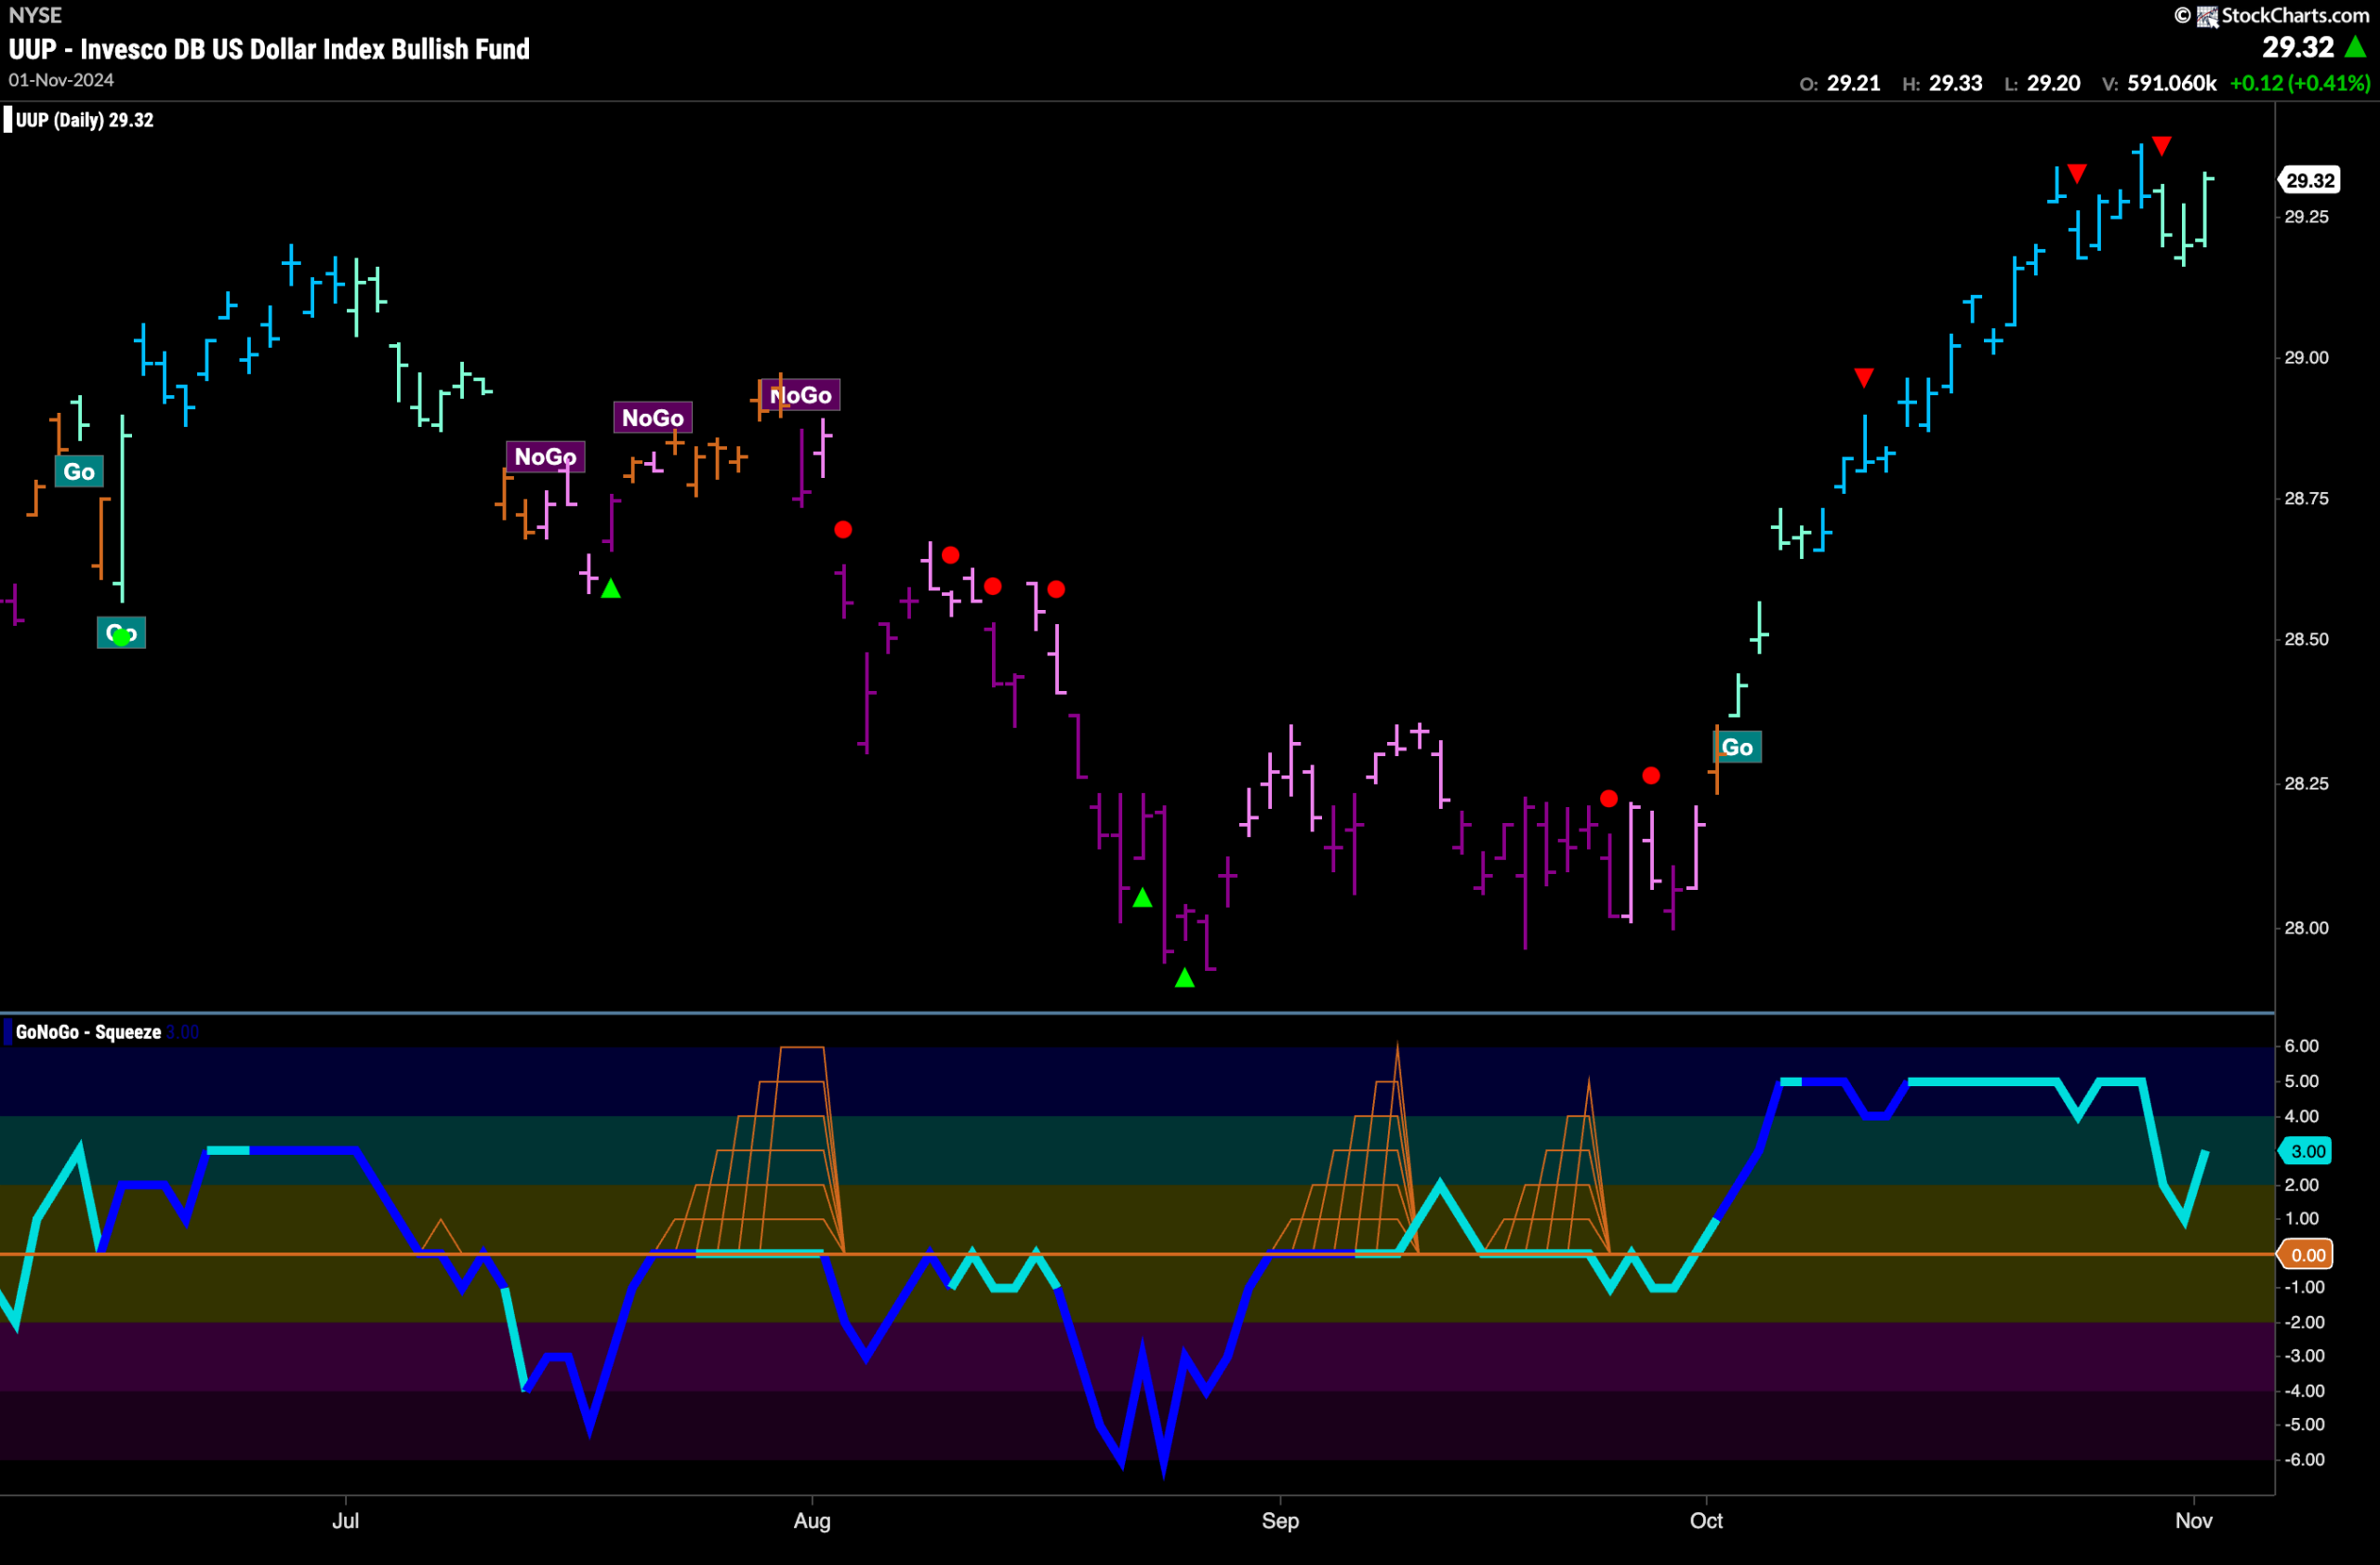2380x1565 pixels.
Task: Click the high value H: 29.33
Action: click(x=1942, y=83)
